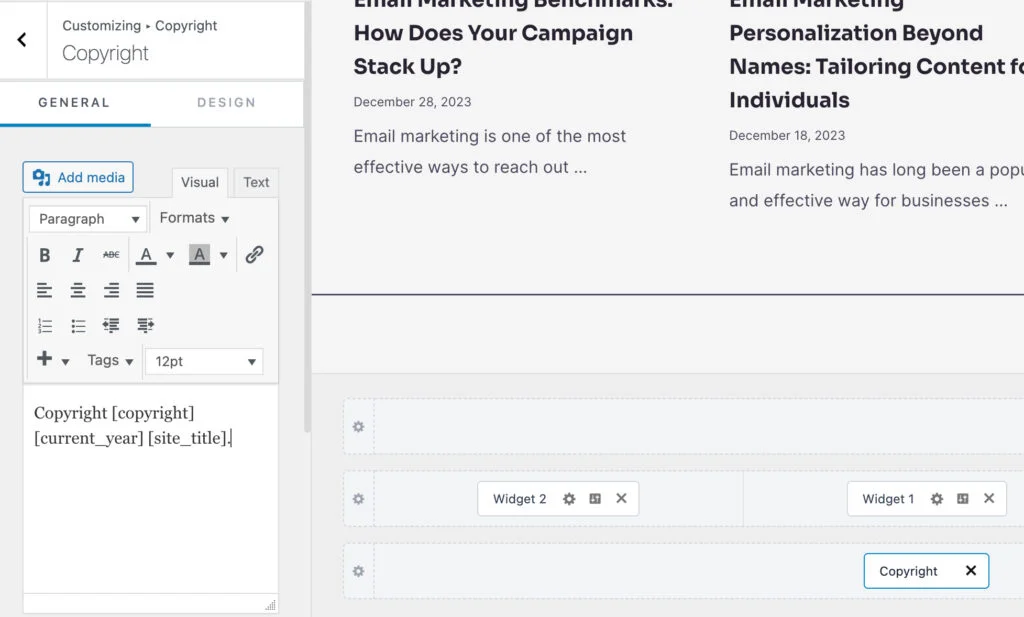Justify the text
This screenshot has height=617, width=1024.
click(145, 290)
